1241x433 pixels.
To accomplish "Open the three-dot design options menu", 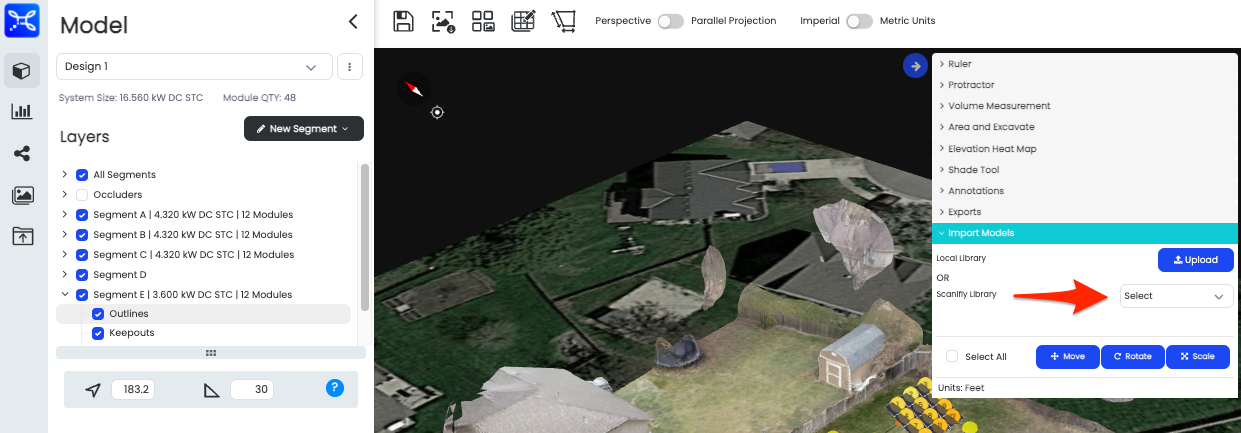I will [x=350, y=67].
